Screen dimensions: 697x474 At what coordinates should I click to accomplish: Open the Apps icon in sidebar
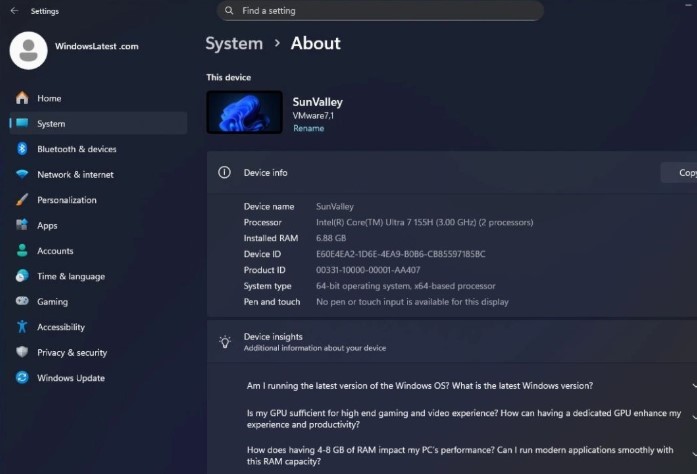[x=22, y=225]
